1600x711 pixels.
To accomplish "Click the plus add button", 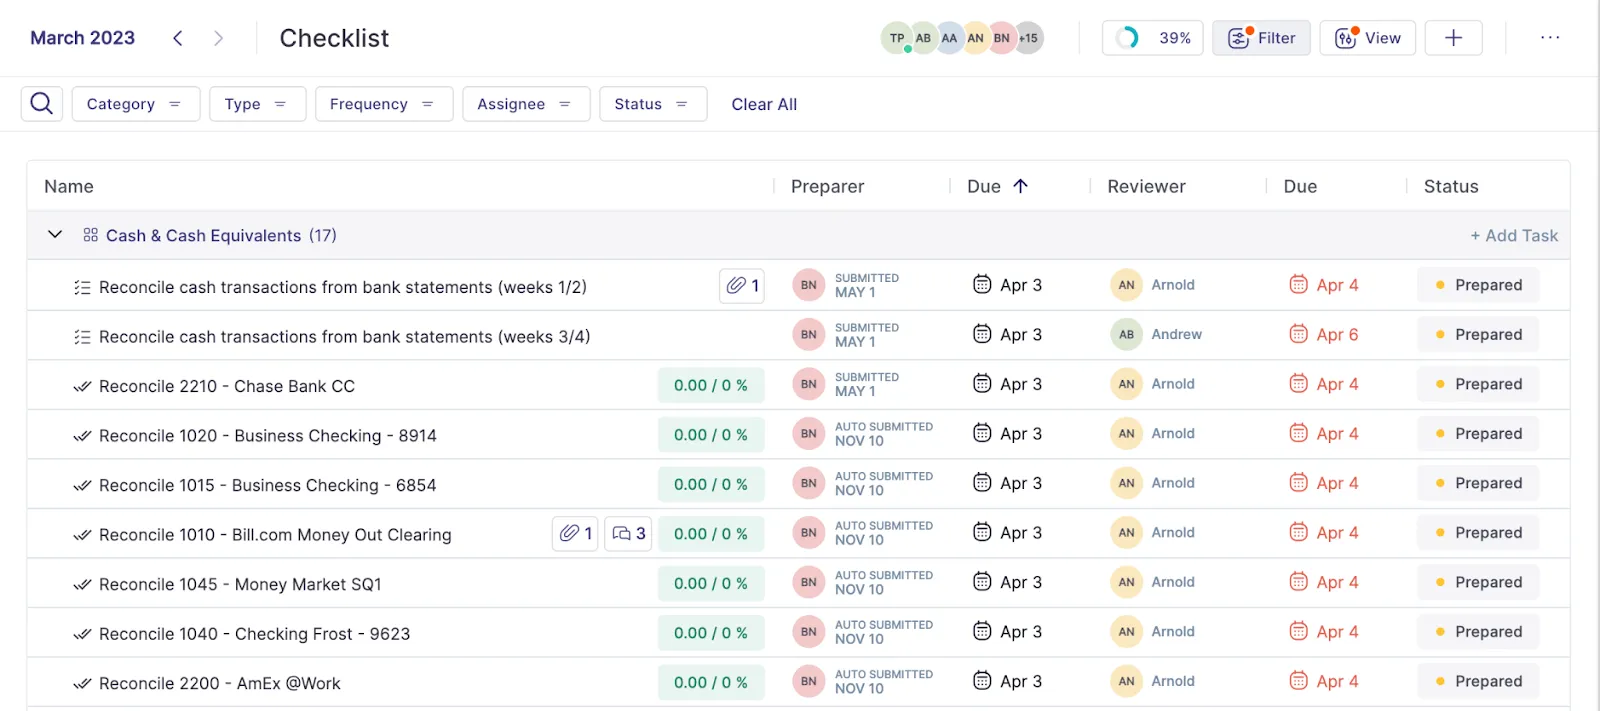I will click(x=1453, y=38).
